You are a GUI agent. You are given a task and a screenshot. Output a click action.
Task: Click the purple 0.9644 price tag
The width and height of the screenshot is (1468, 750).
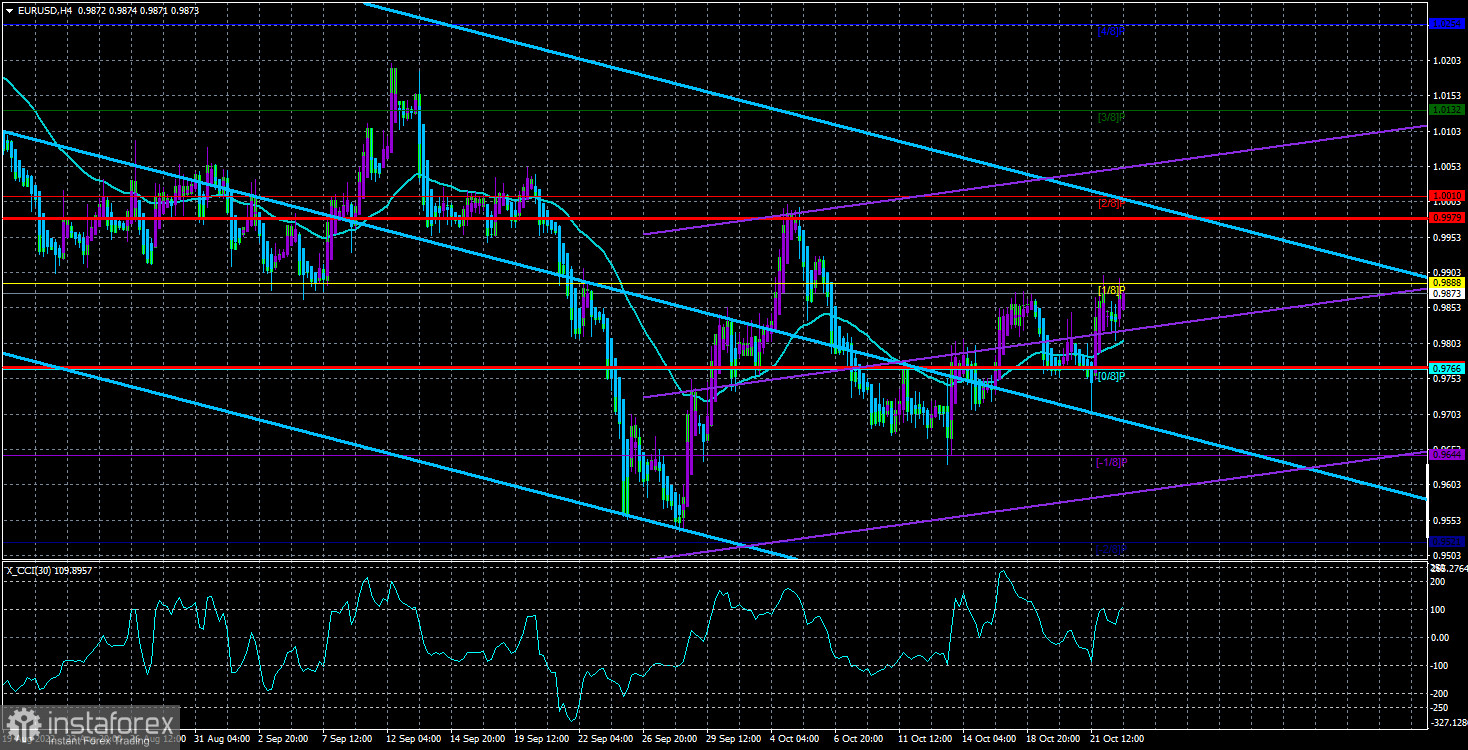(1447, 455)
